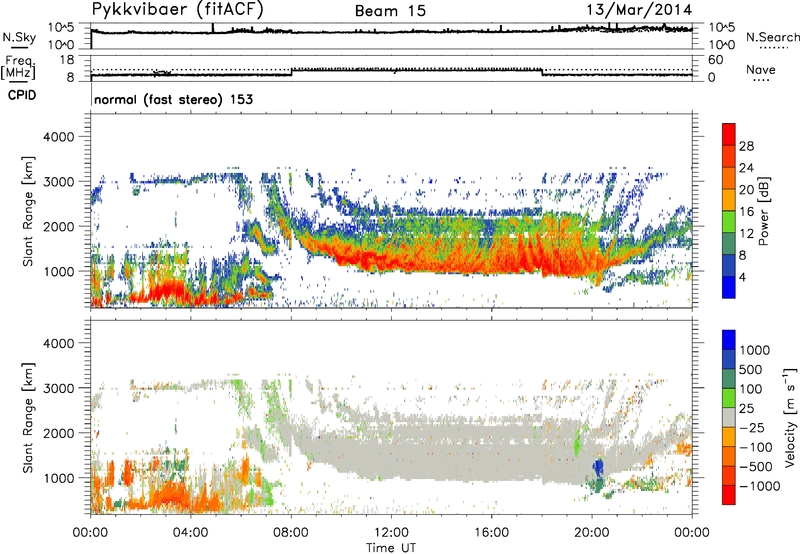Screen dimensions: 800x554
Task: Select the '12' Power colorbar value
Action: pyautogui.click(x=746, y=234)
